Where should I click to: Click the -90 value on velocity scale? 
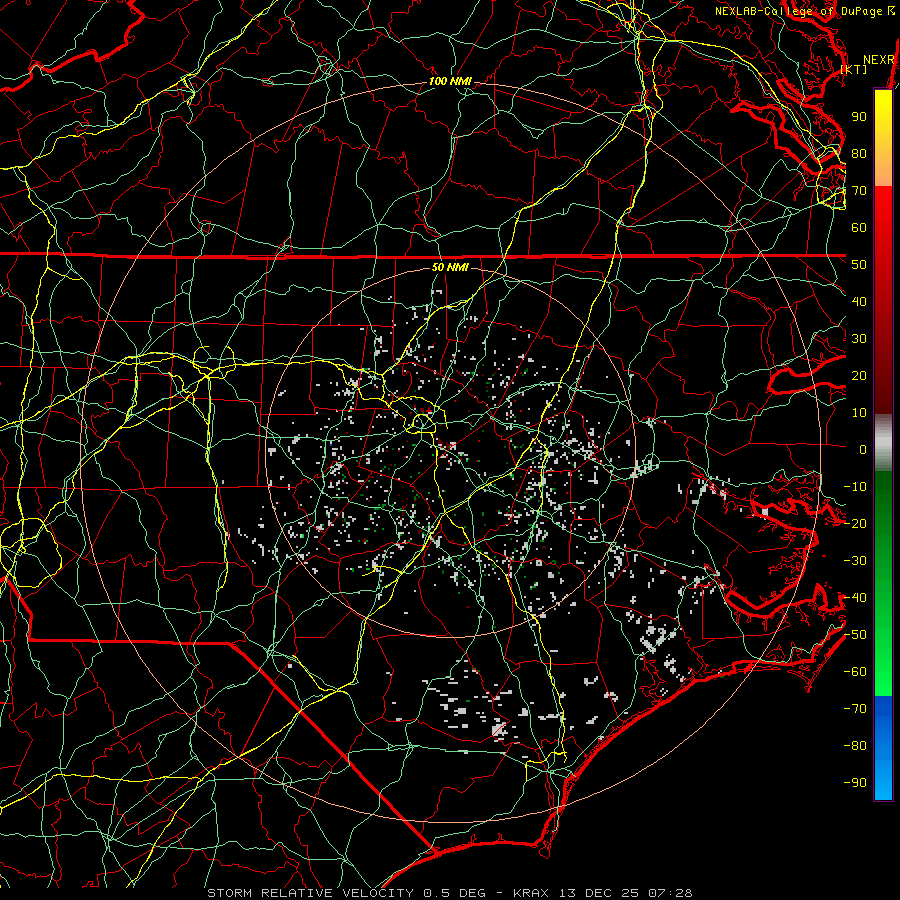click(855, 783)
